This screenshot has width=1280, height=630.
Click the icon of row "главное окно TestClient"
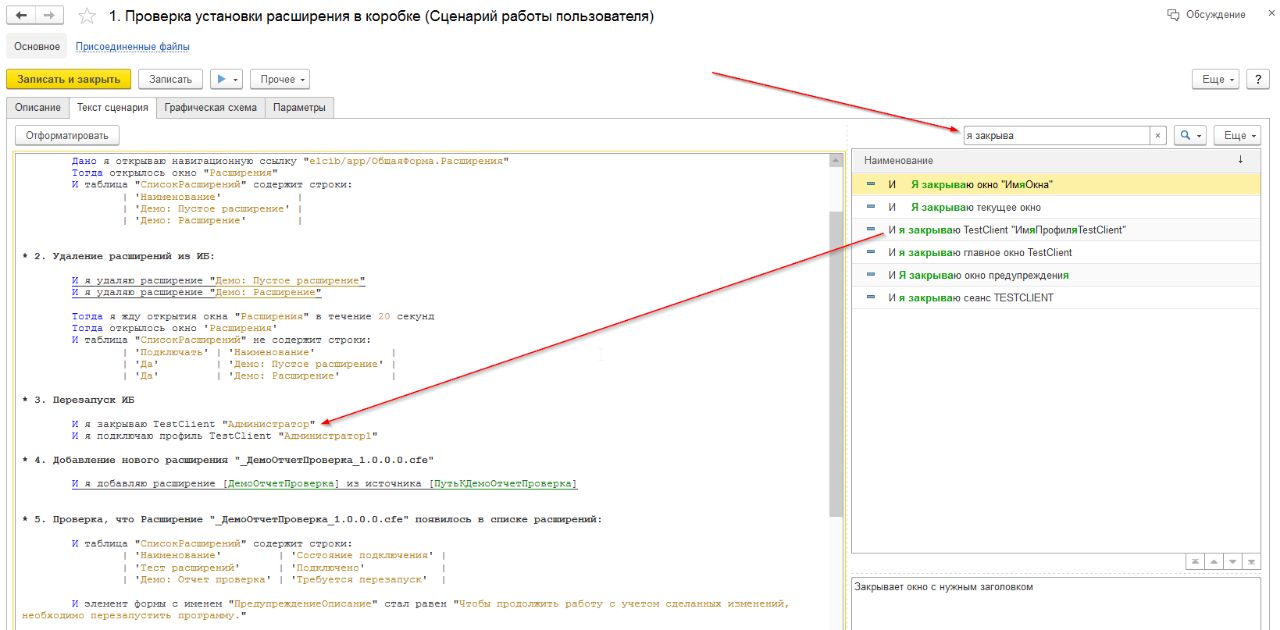tap(871, 252)
